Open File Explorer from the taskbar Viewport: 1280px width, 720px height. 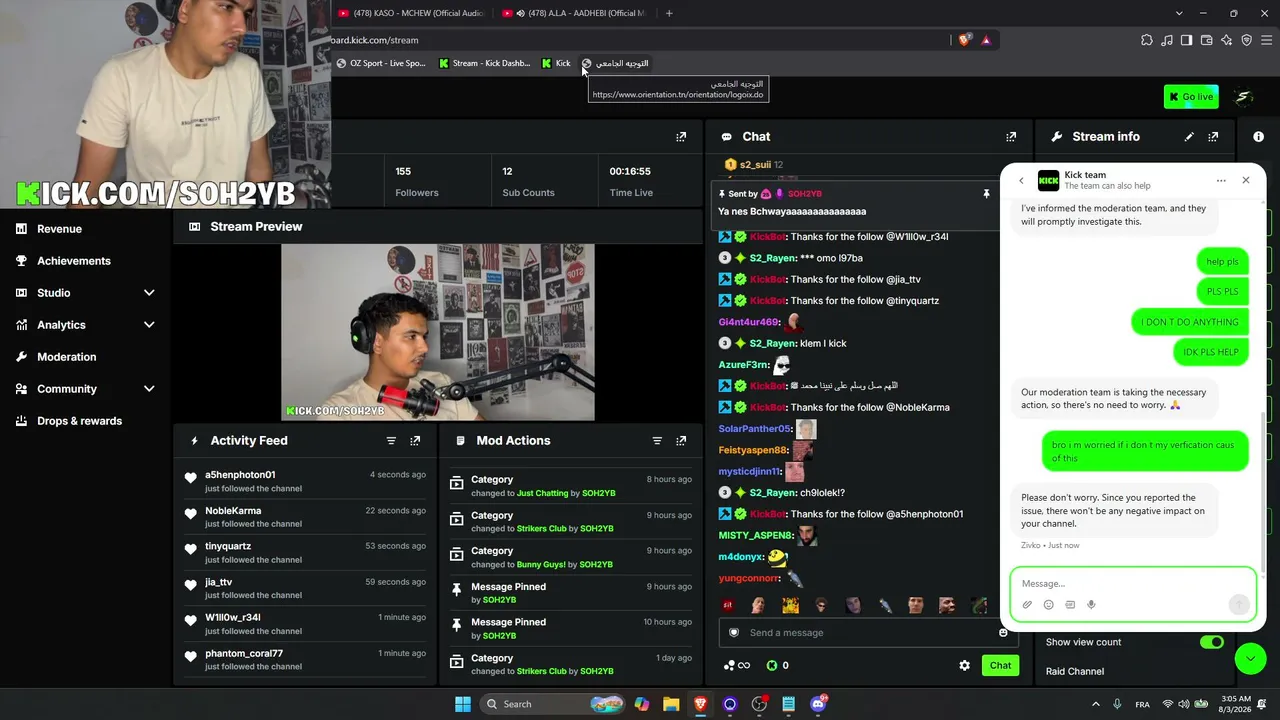point(671,704)
